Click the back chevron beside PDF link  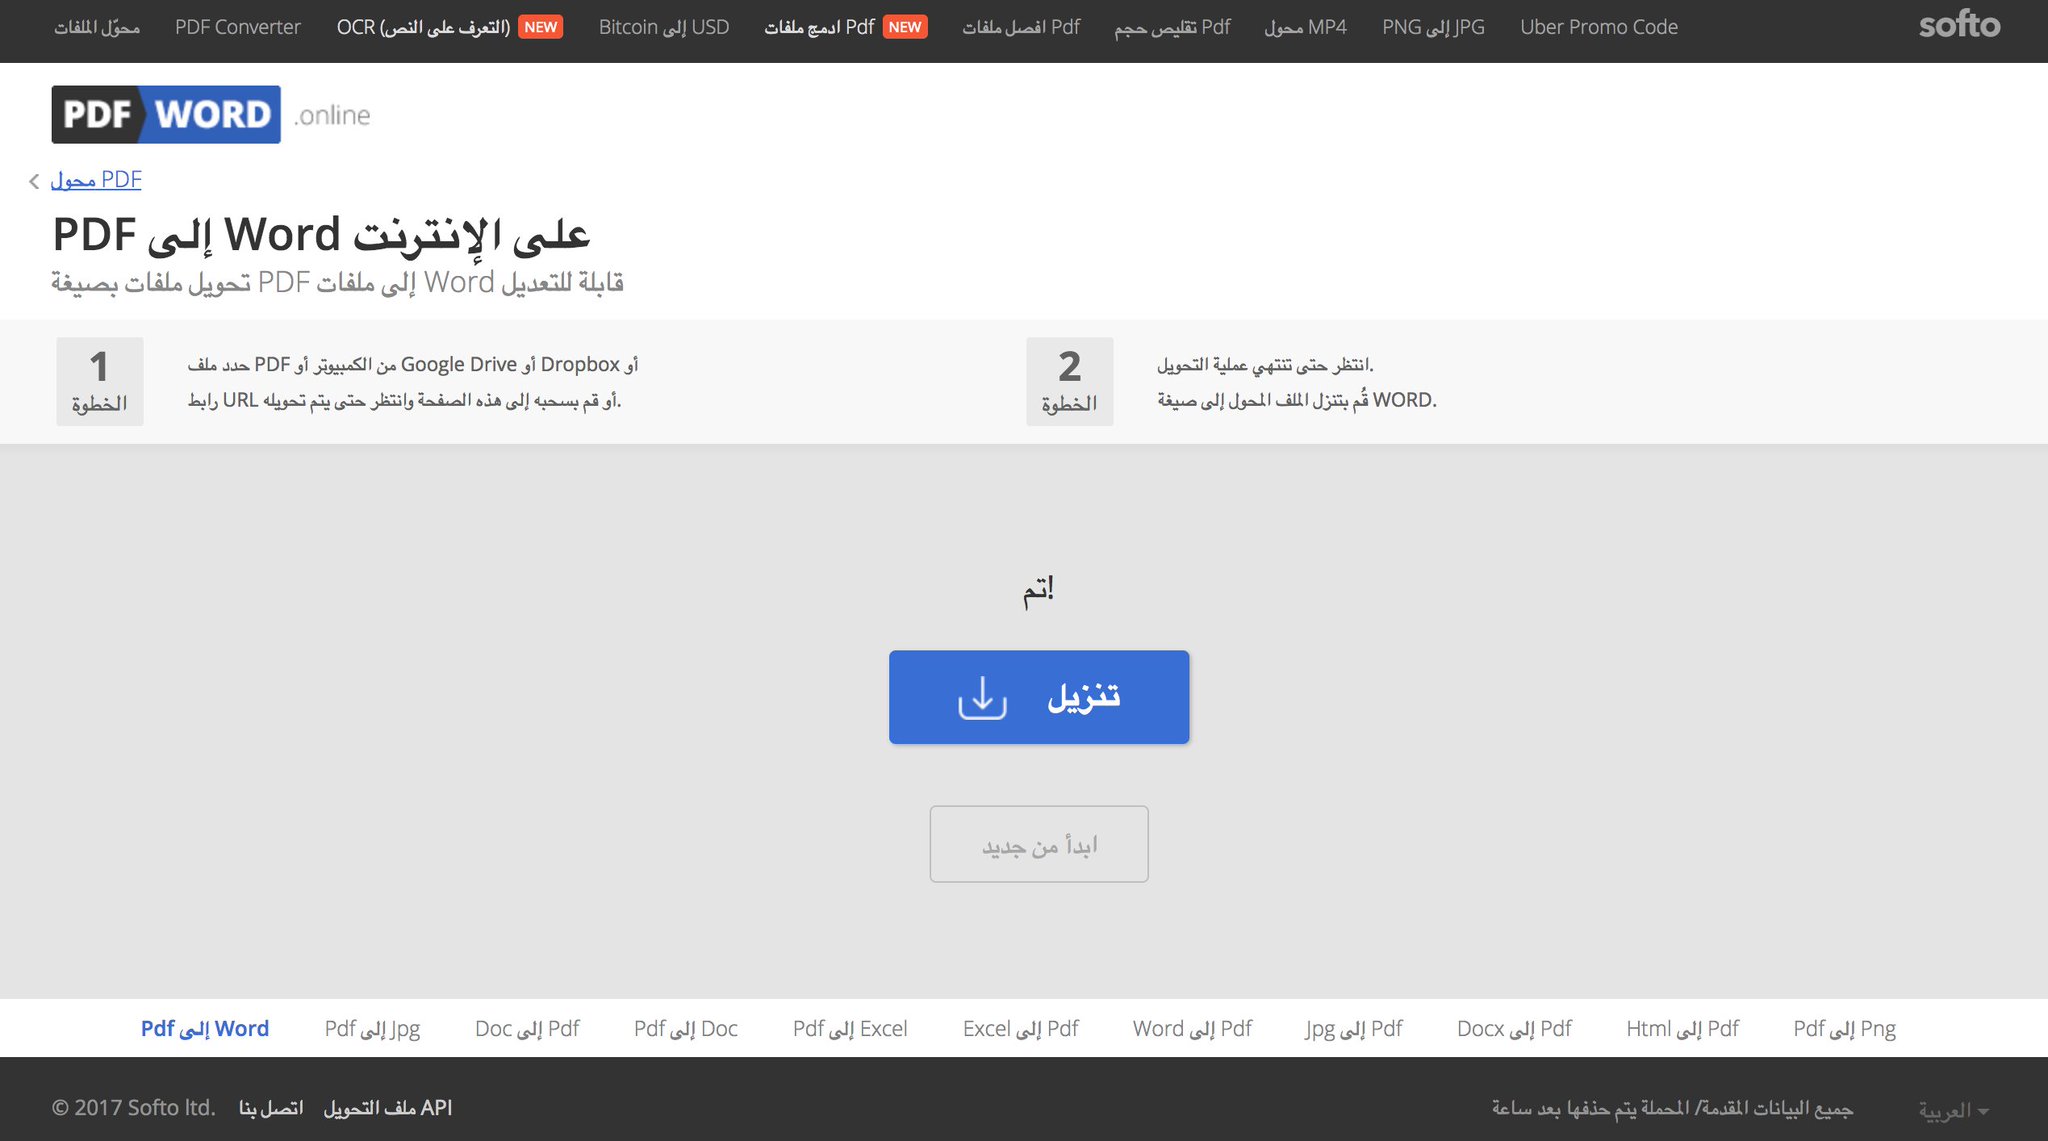(x=34, y=181)
